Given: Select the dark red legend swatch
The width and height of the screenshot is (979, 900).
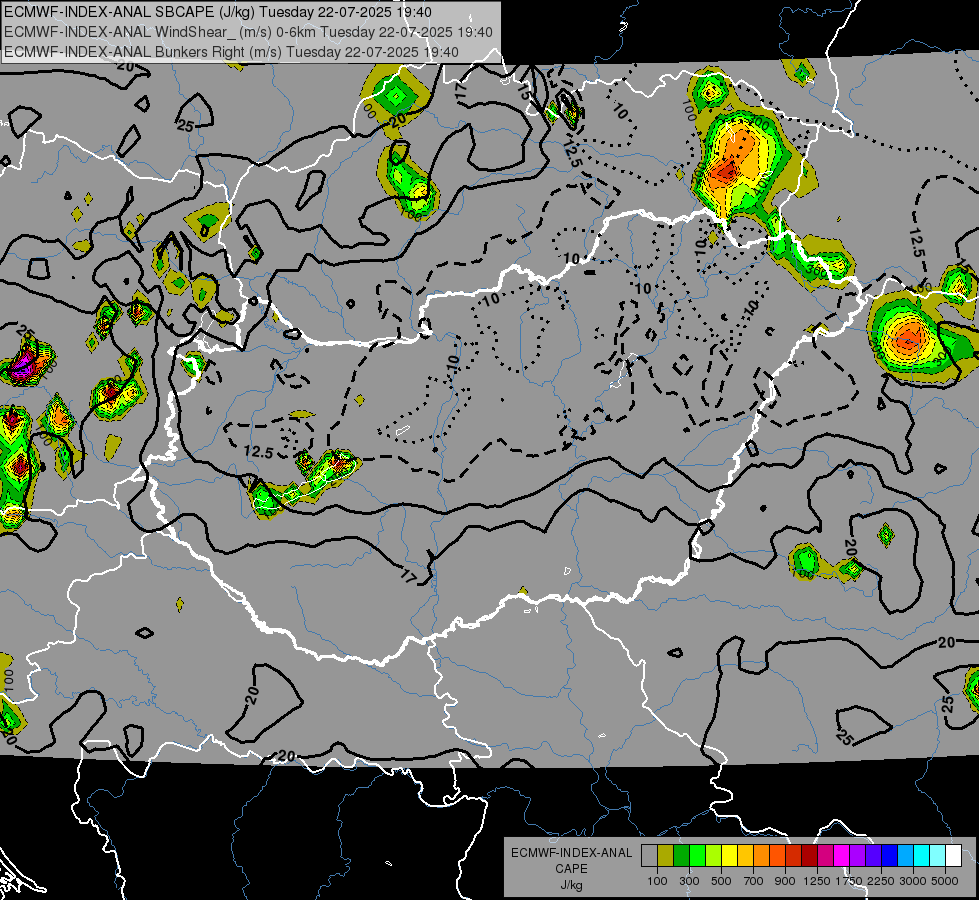Looking at the screenshot, I should [809, 856].
